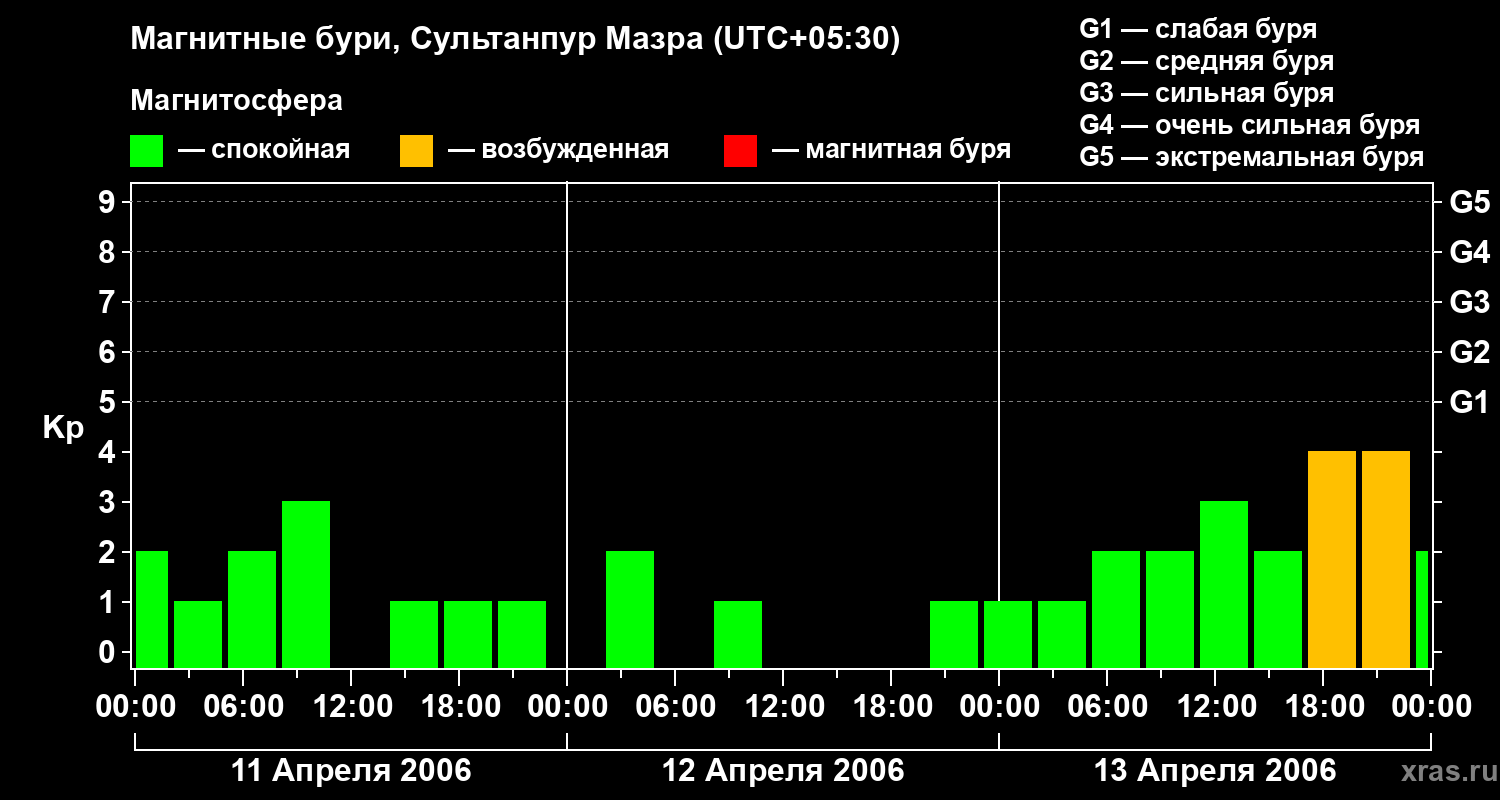This screenshot has width=1500, height=800.
Task: Click the 'G1 — слабая буря' legend line
Action: click(1198, 29)
